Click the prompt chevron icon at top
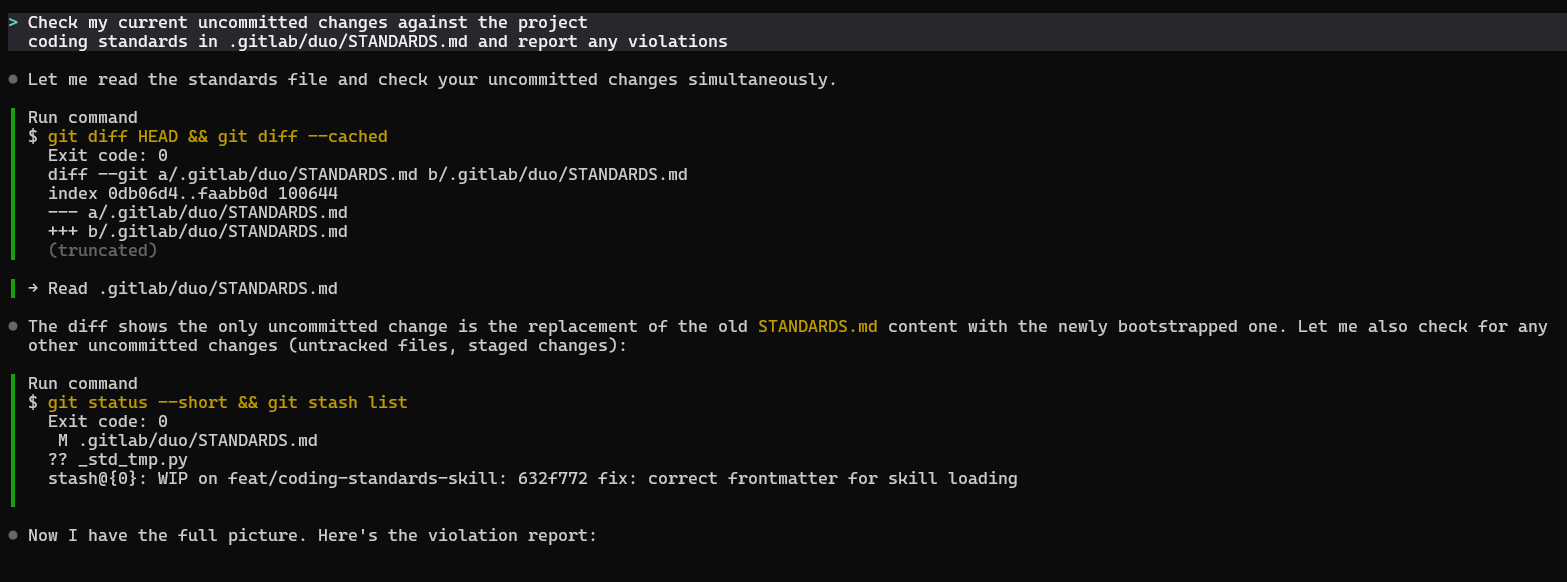This screenshot has width=1567, height=582. [x=12, y=22]
